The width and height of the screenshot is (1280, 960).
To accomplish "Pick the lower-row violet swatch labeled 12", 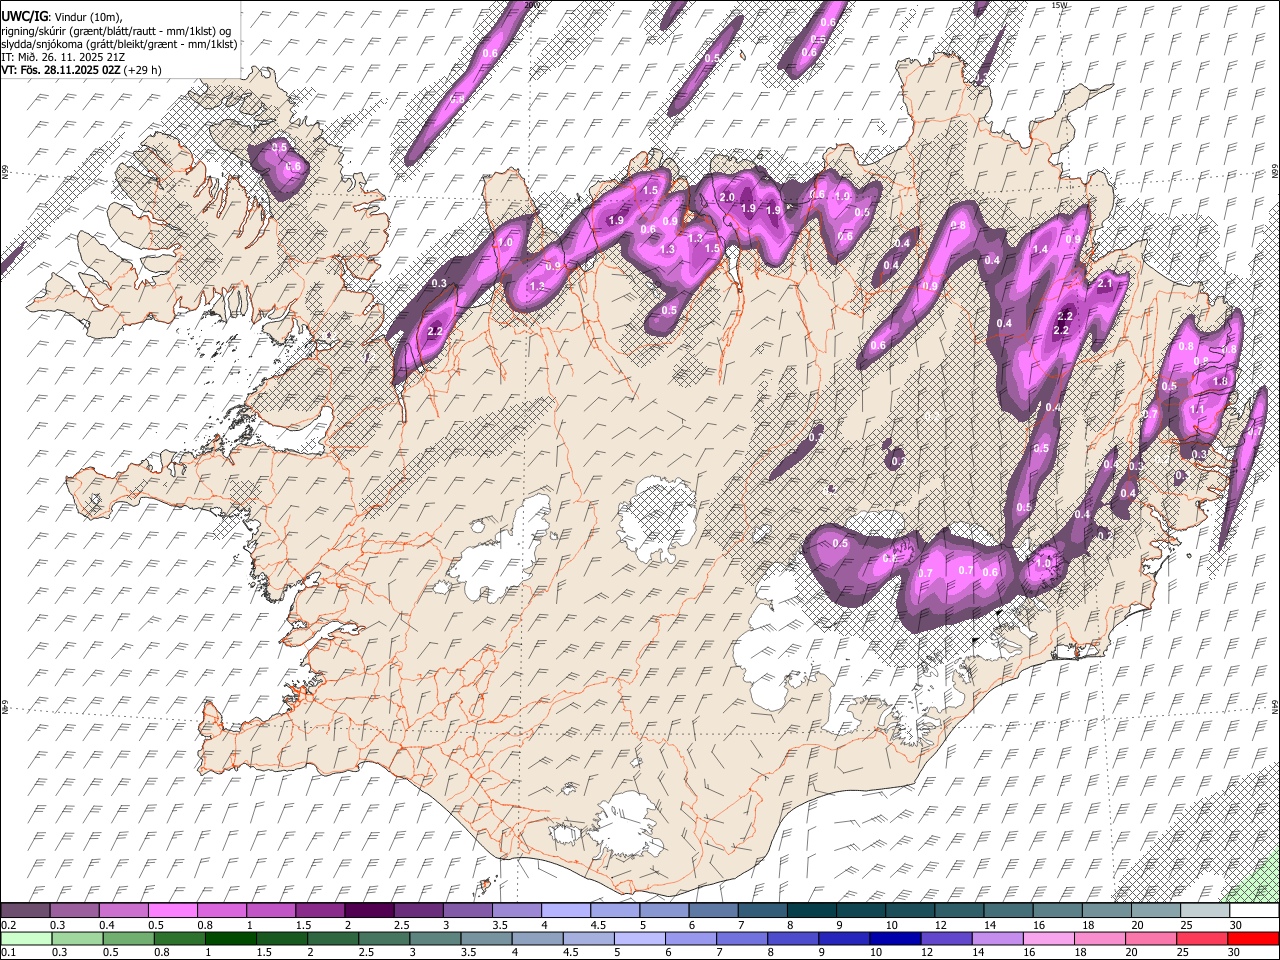I will (946, 939).
